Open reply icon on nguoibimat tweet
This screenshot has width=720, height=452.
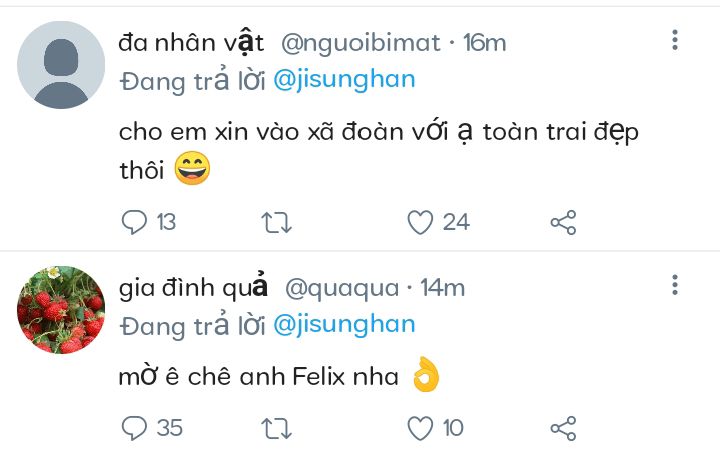134,222
